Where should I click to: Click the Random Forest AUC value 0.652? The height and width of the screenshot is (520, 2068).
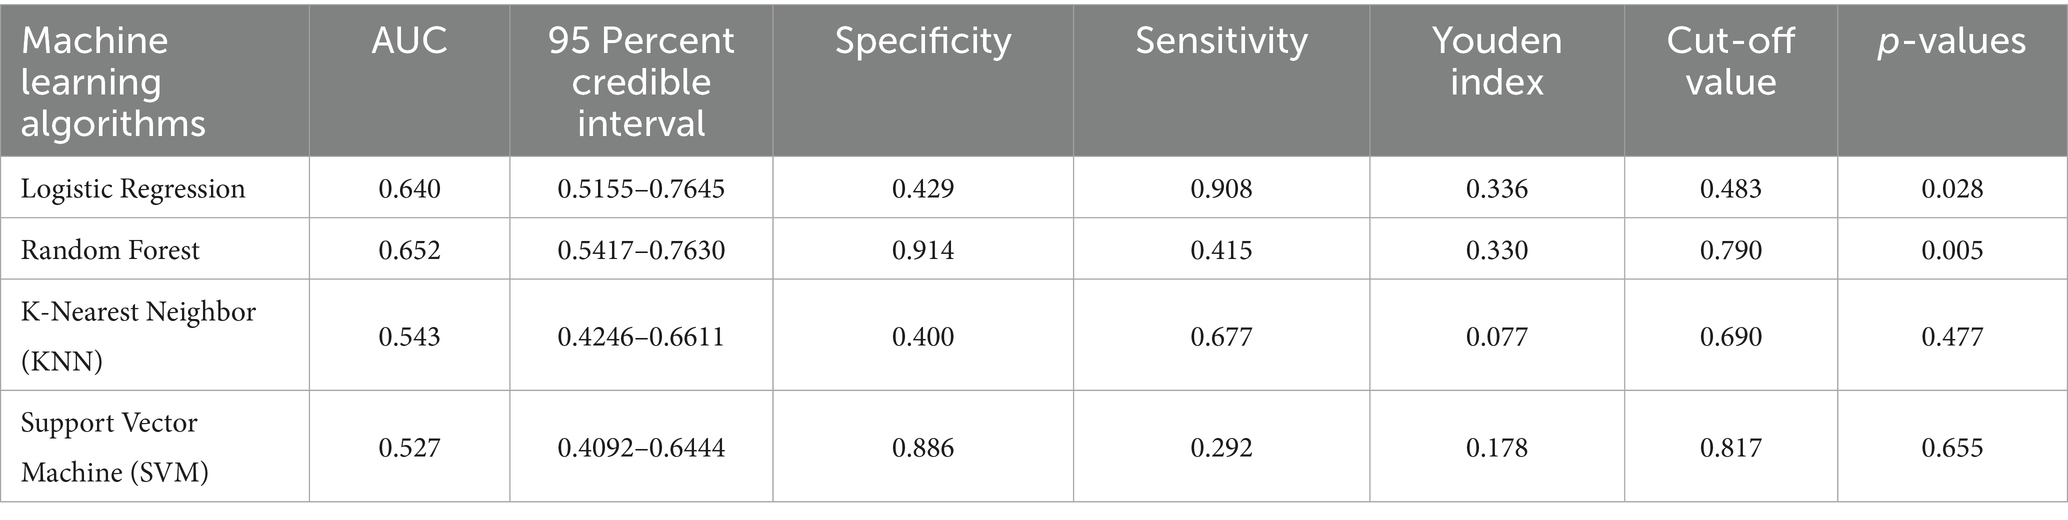[409, 250]
